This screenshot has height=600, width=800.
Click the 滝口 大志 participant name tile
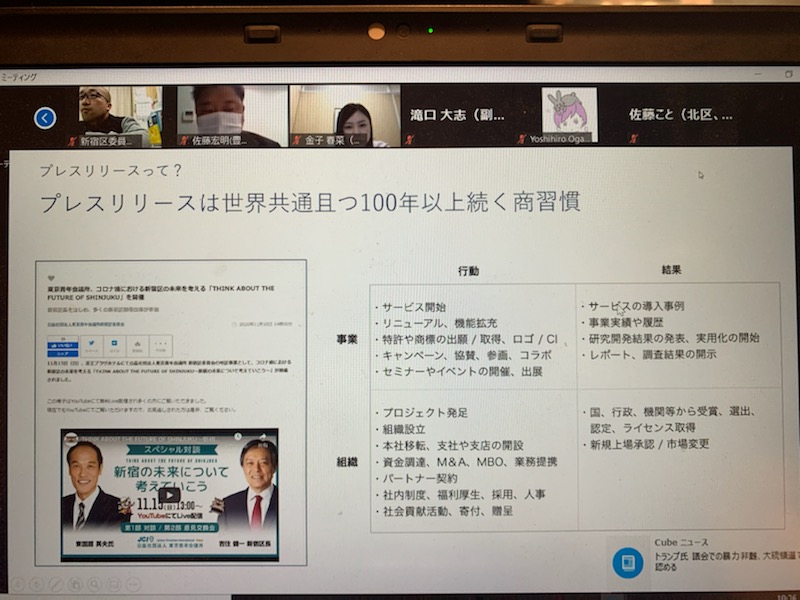[460, 115]
